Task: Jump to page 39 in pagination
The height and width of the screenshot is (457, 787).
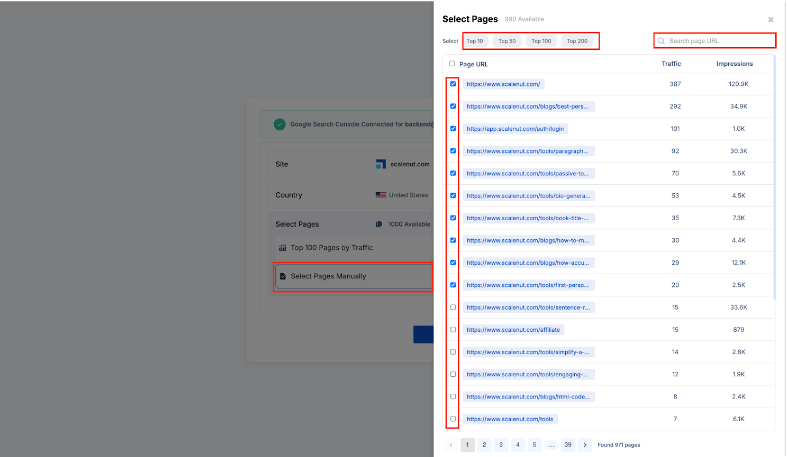Action: [568, 445]
